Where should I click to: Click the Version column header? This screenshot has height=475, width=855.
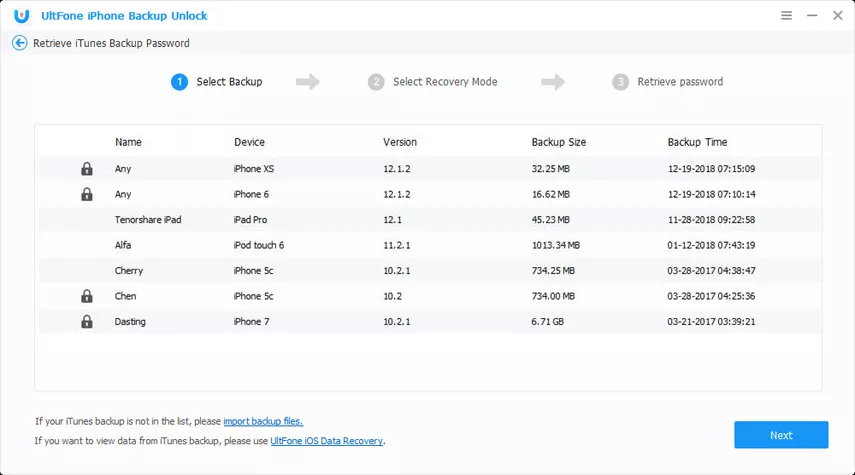tap(400, 142)
